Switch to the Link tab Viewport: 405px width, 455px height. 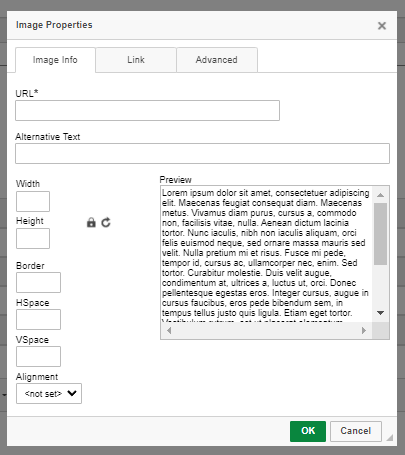tap(136, 60)
